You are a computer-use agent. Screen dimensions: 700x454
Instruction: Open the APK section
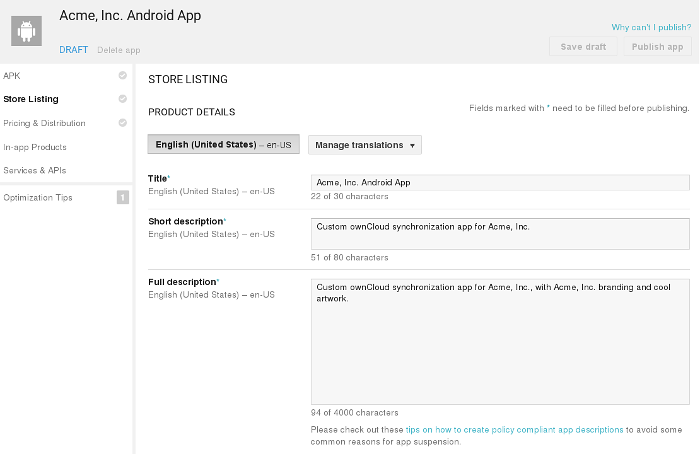tap(12, 75)
